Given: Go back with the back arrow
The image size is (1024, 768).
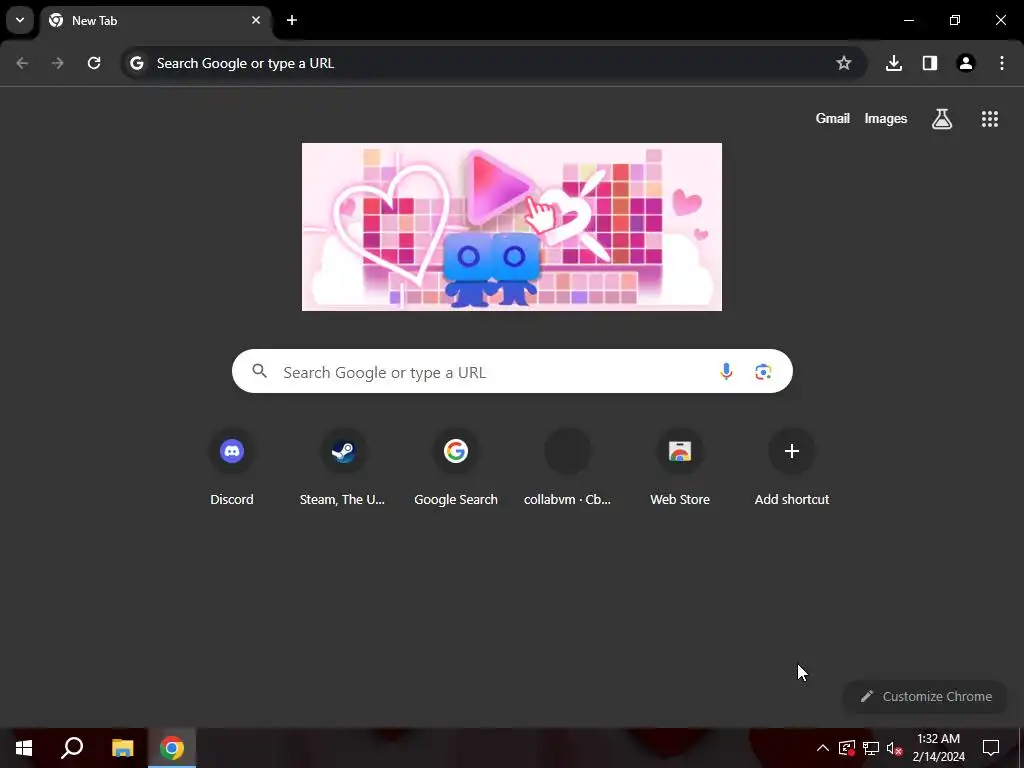Looking at the screenshot, I should coord(22,63).
